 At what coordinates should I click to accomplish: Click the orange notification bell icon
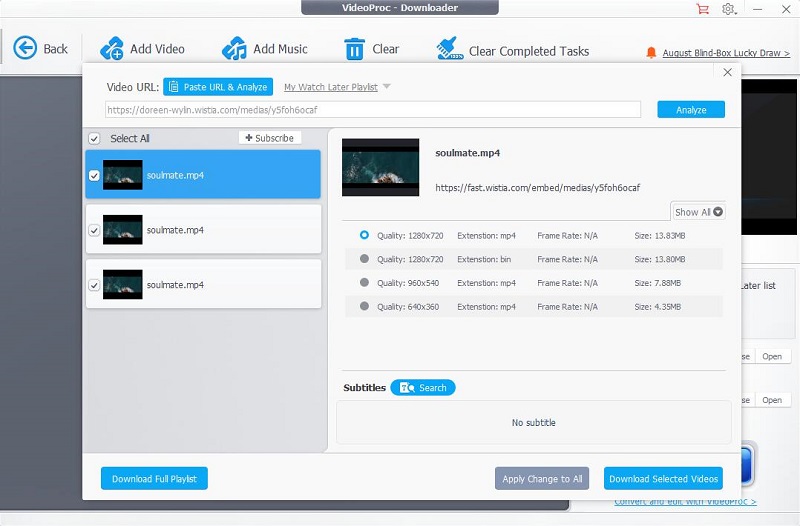coord(651,53)
